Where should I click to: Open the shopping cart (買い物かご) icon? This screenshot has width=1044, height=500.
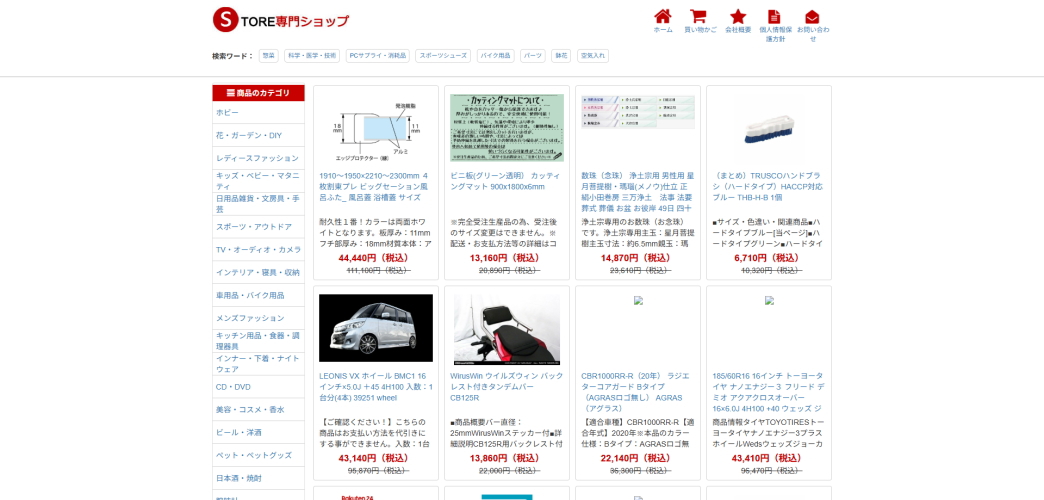698,17
